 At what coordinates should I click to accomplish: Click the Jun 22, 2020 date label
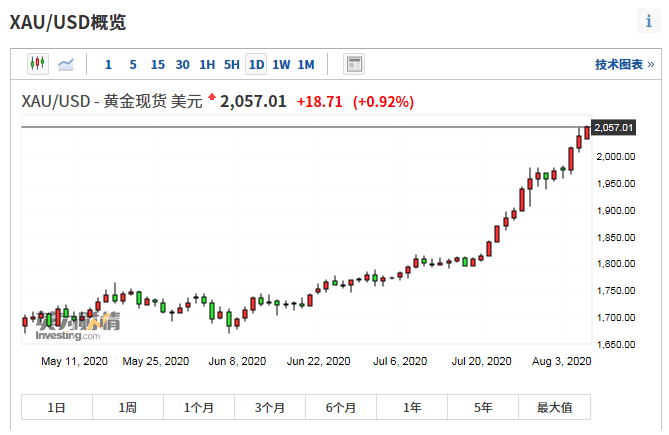(318, 361)
